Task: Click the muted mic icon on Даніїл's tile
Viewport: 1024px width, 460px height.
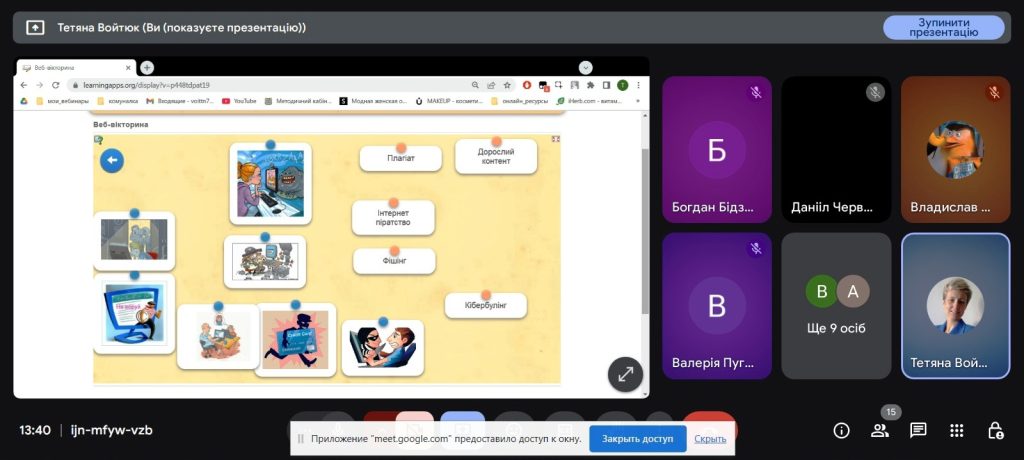Action: [875, 92]
